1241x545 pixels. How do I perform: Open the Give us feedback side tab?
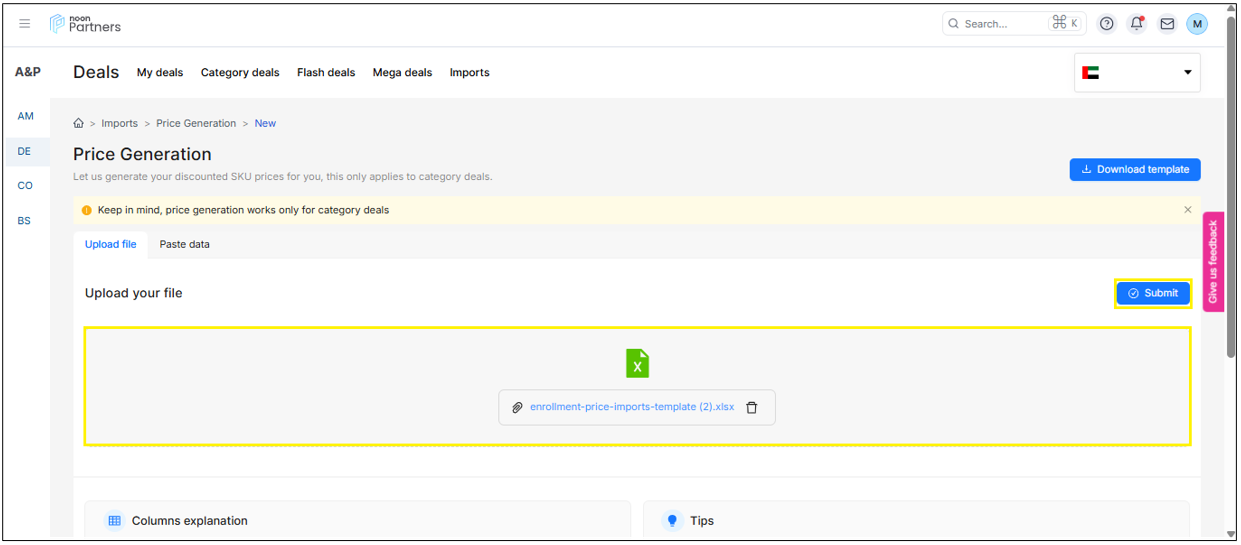click(1212, 262)
